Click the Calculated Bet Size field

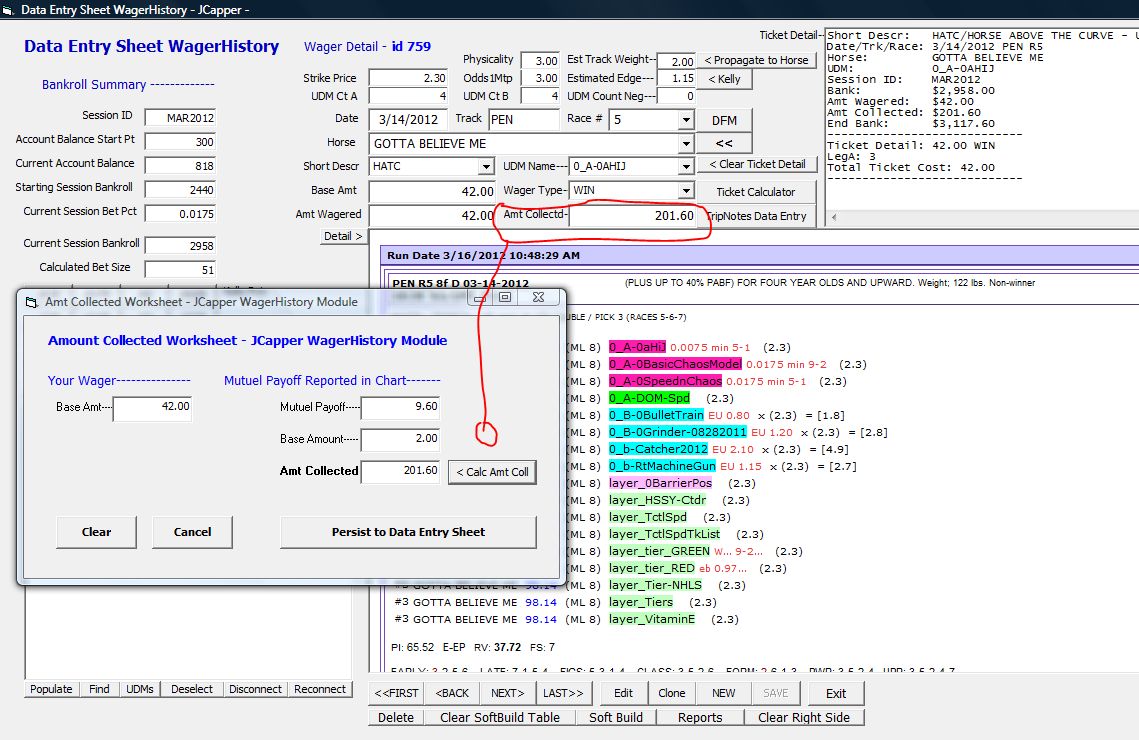[180, 269]
